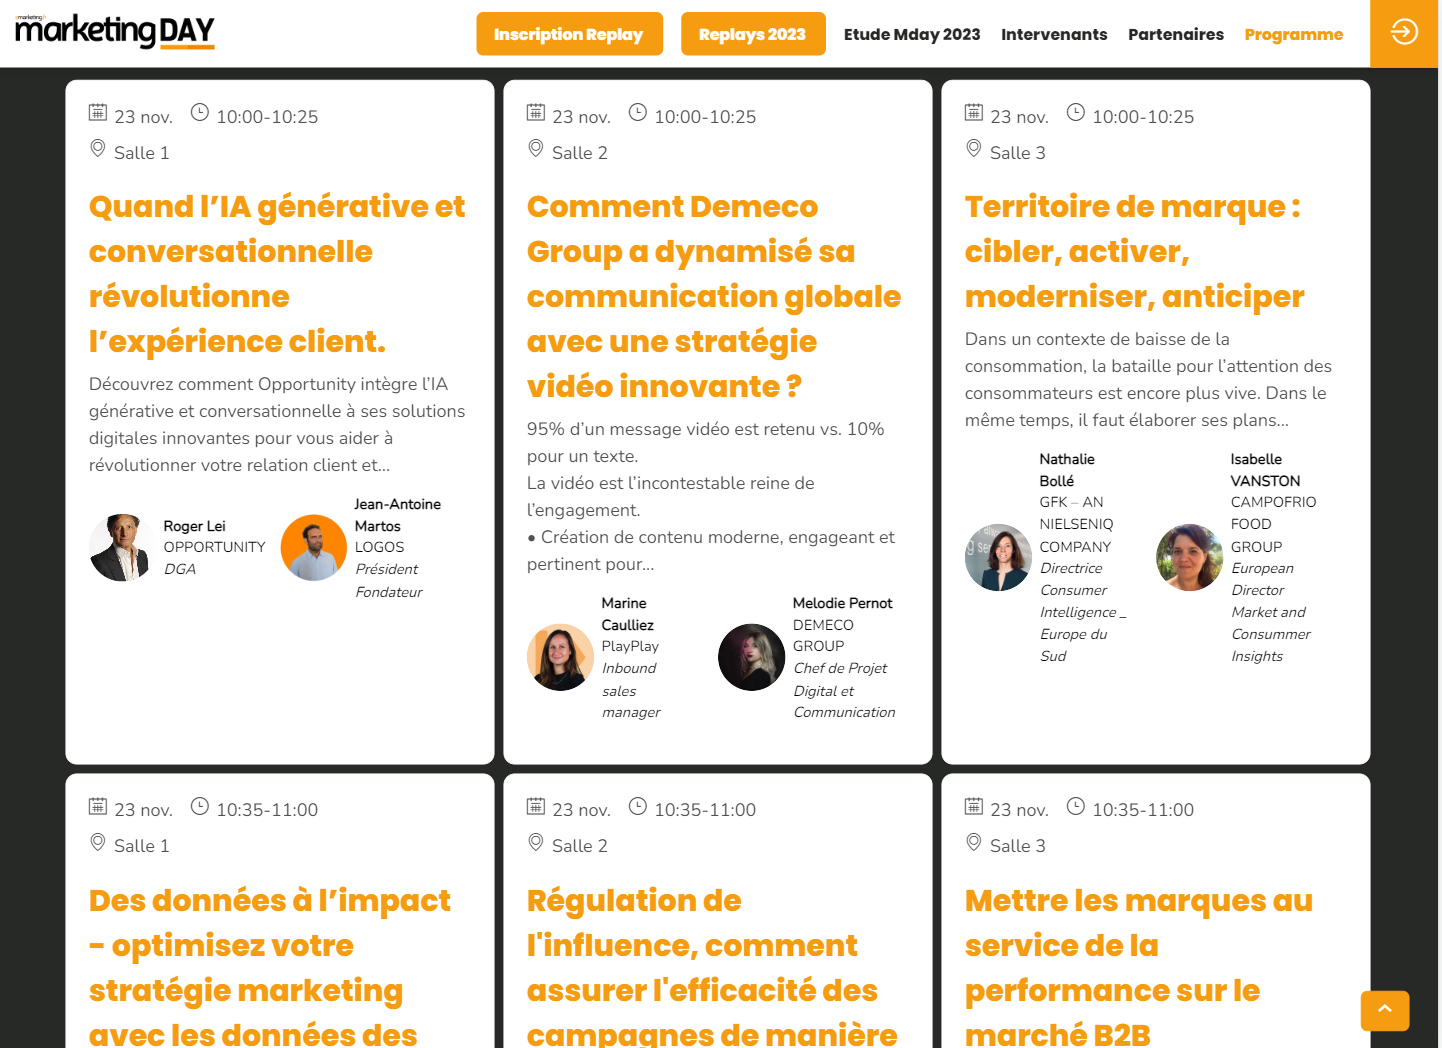This screenshot has height=1048, width=1442.
Task: Click the login arrow icon in header
Action: tap(1404, 32)
